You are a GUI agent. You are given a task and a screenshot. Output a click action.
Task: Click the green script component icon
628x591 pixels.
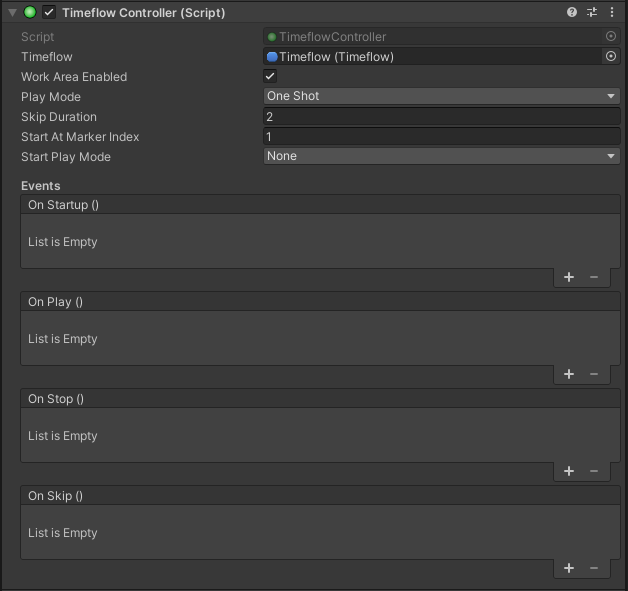click(x=30, y=12)
